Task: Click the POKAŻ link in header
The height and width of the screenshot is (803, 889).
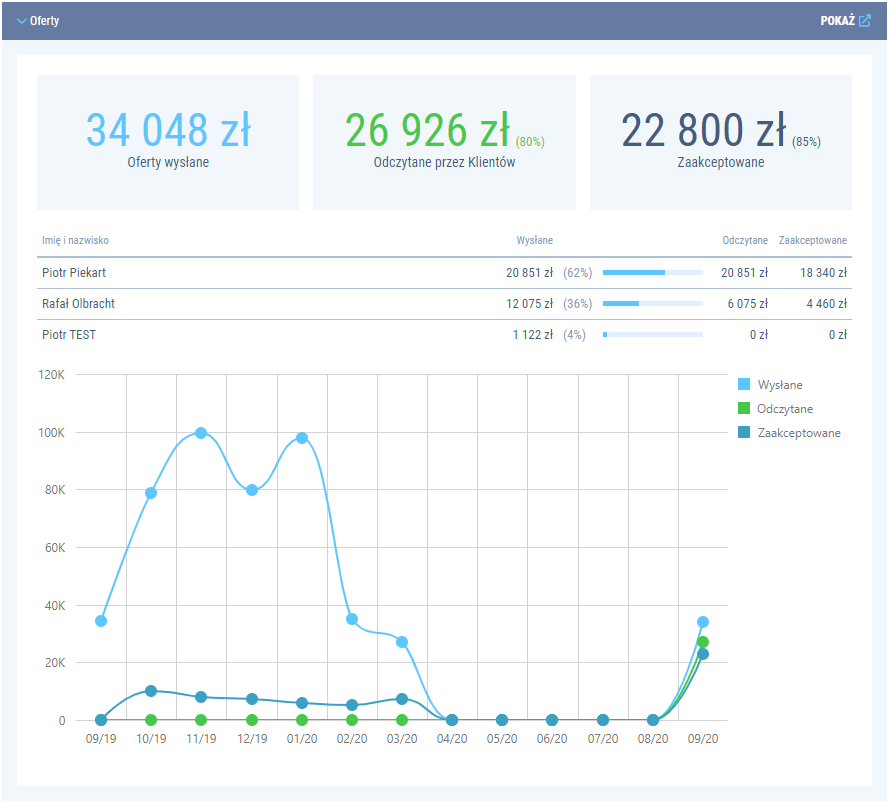Action: [x=837, y=20]
